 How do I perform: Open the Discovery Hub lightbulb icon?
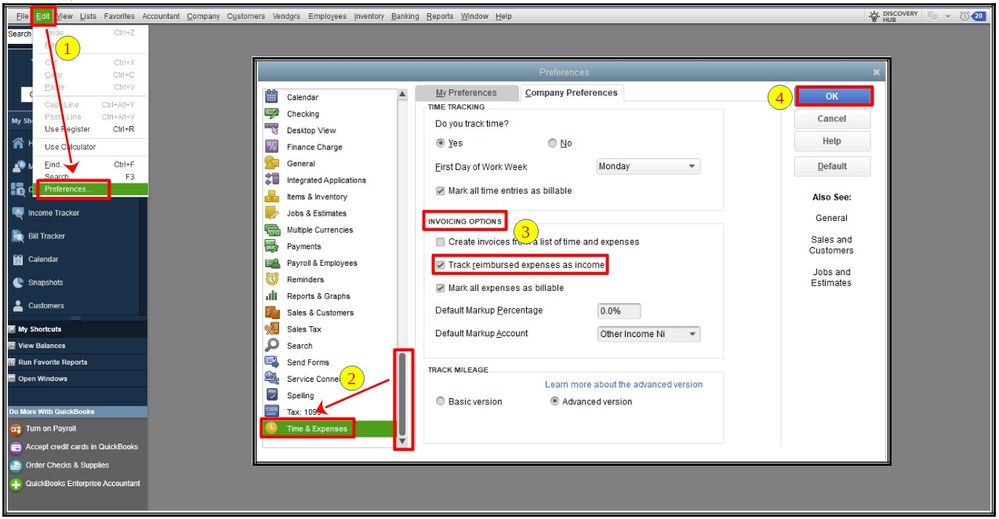874,16
